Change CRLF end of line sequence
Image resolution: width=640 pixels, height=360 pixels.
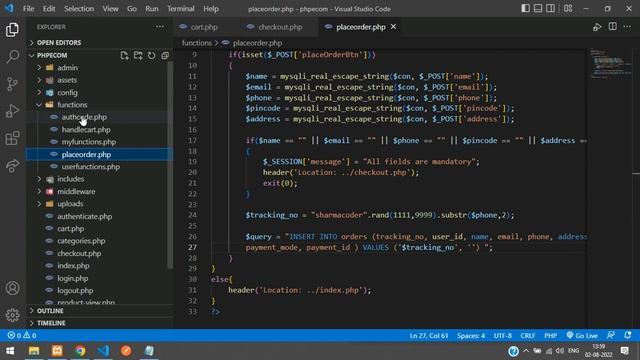(x=527, y=336)
